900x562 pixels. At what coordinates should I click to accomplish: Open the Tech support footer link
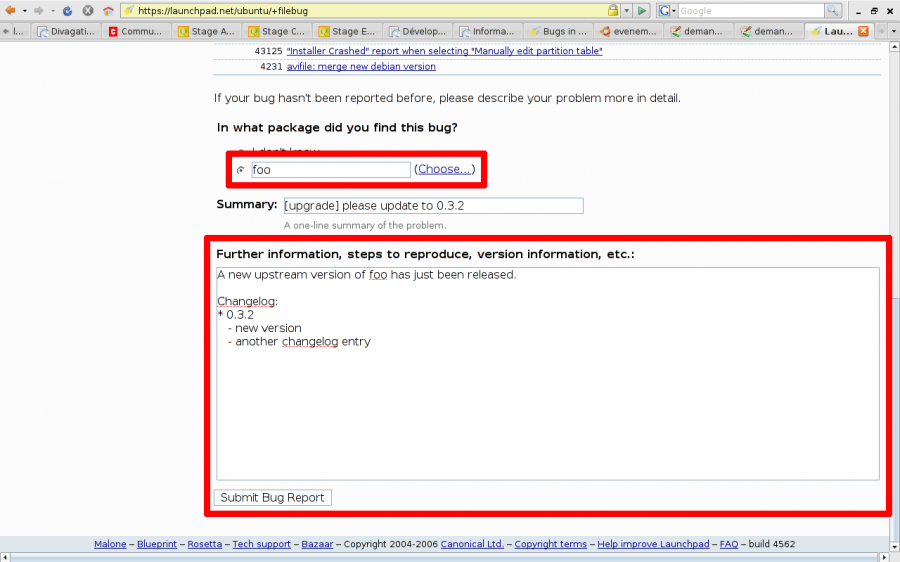click(261, 544)
